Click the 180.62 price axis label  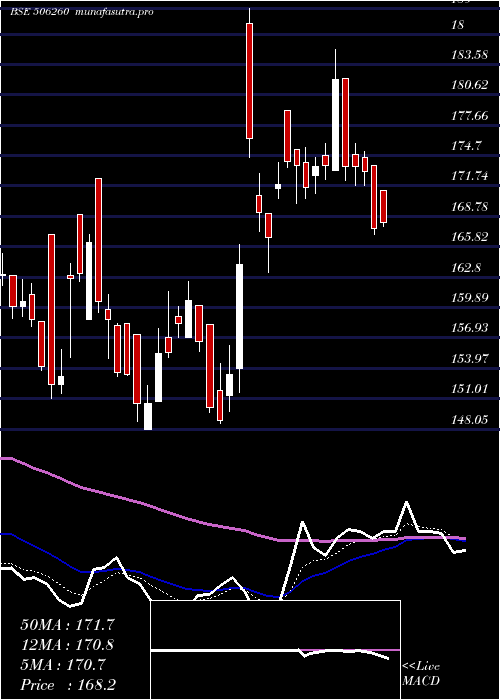(x=470, y=84)
